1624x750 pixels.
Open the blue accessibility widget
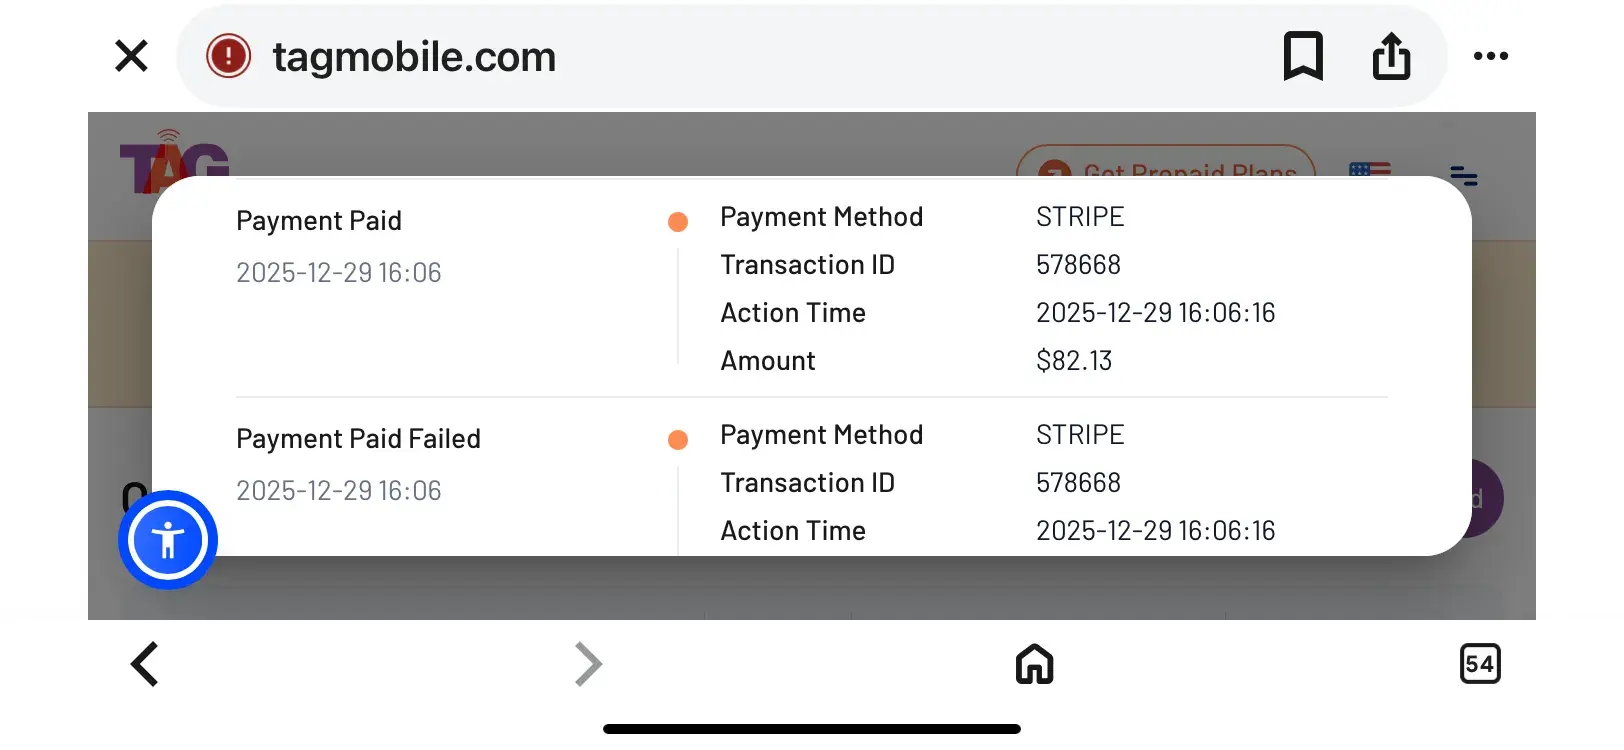[168, 540]
